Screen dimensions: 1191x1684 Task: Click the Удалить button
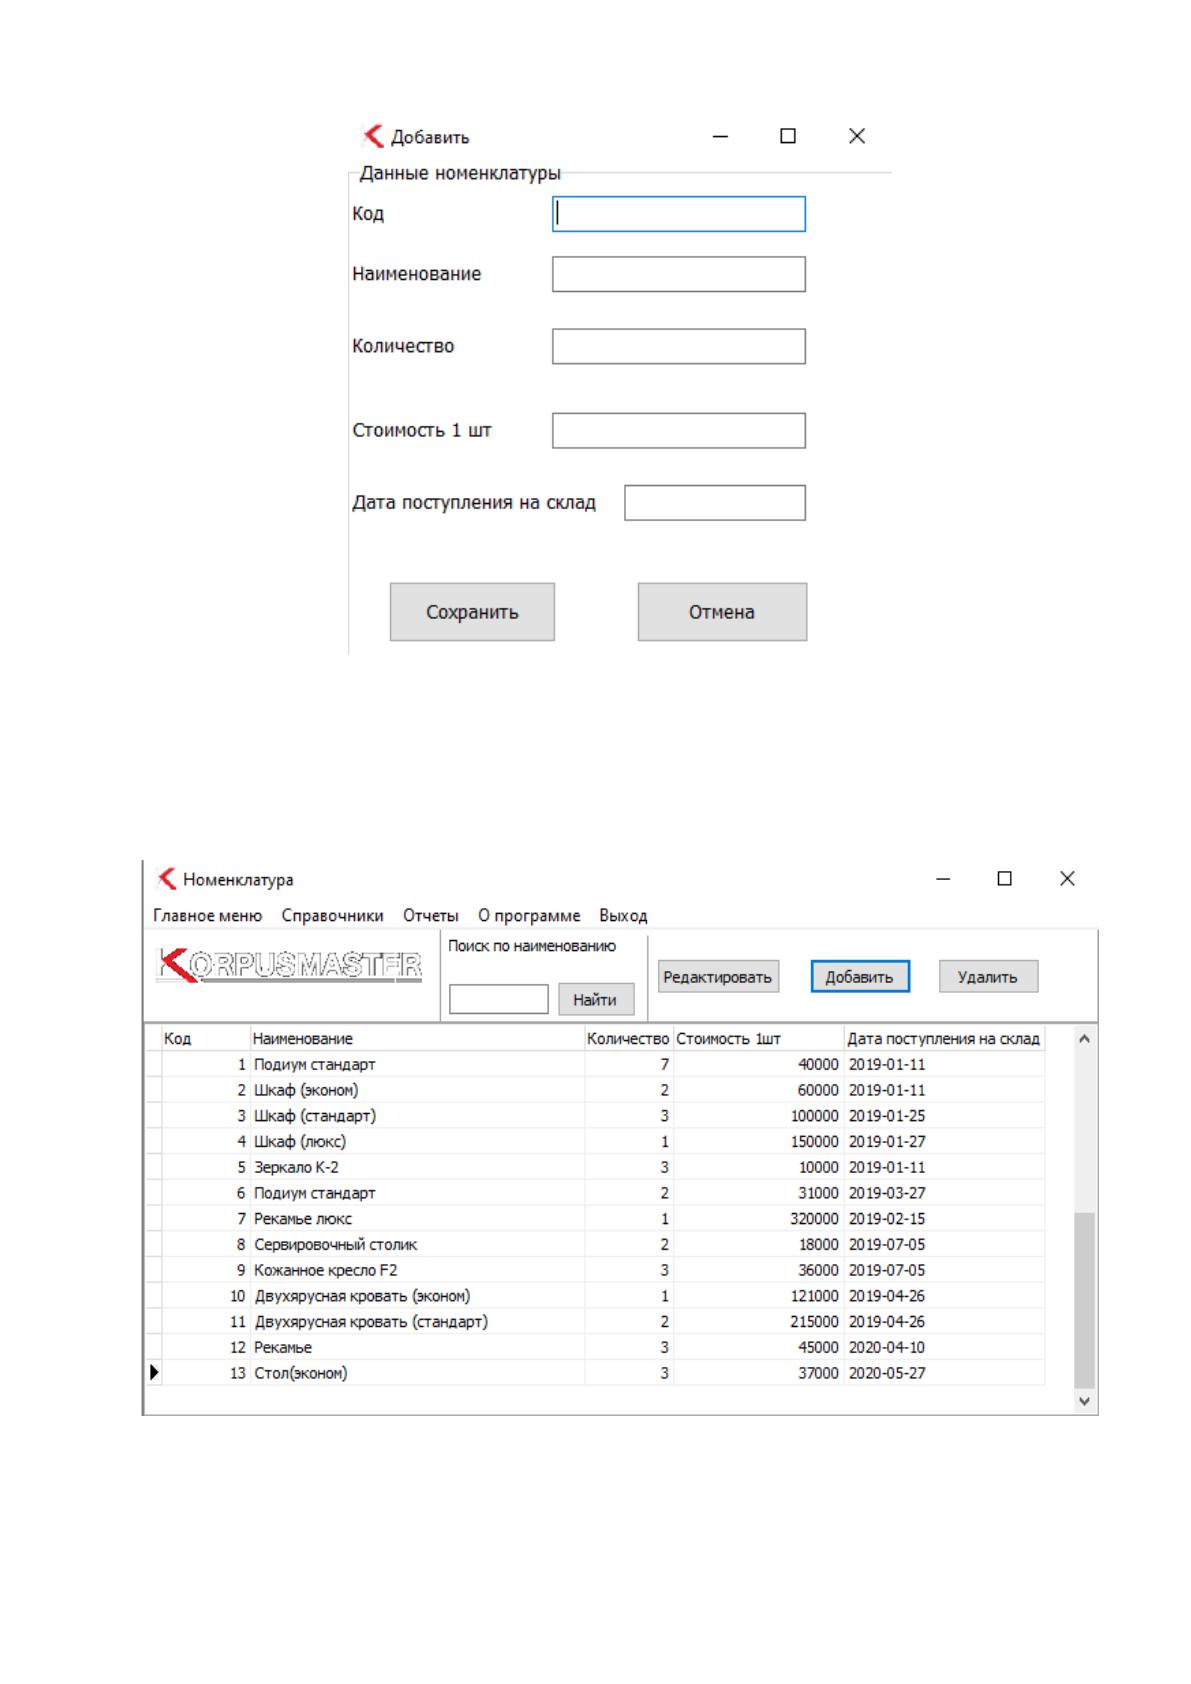tap(988, 977)
